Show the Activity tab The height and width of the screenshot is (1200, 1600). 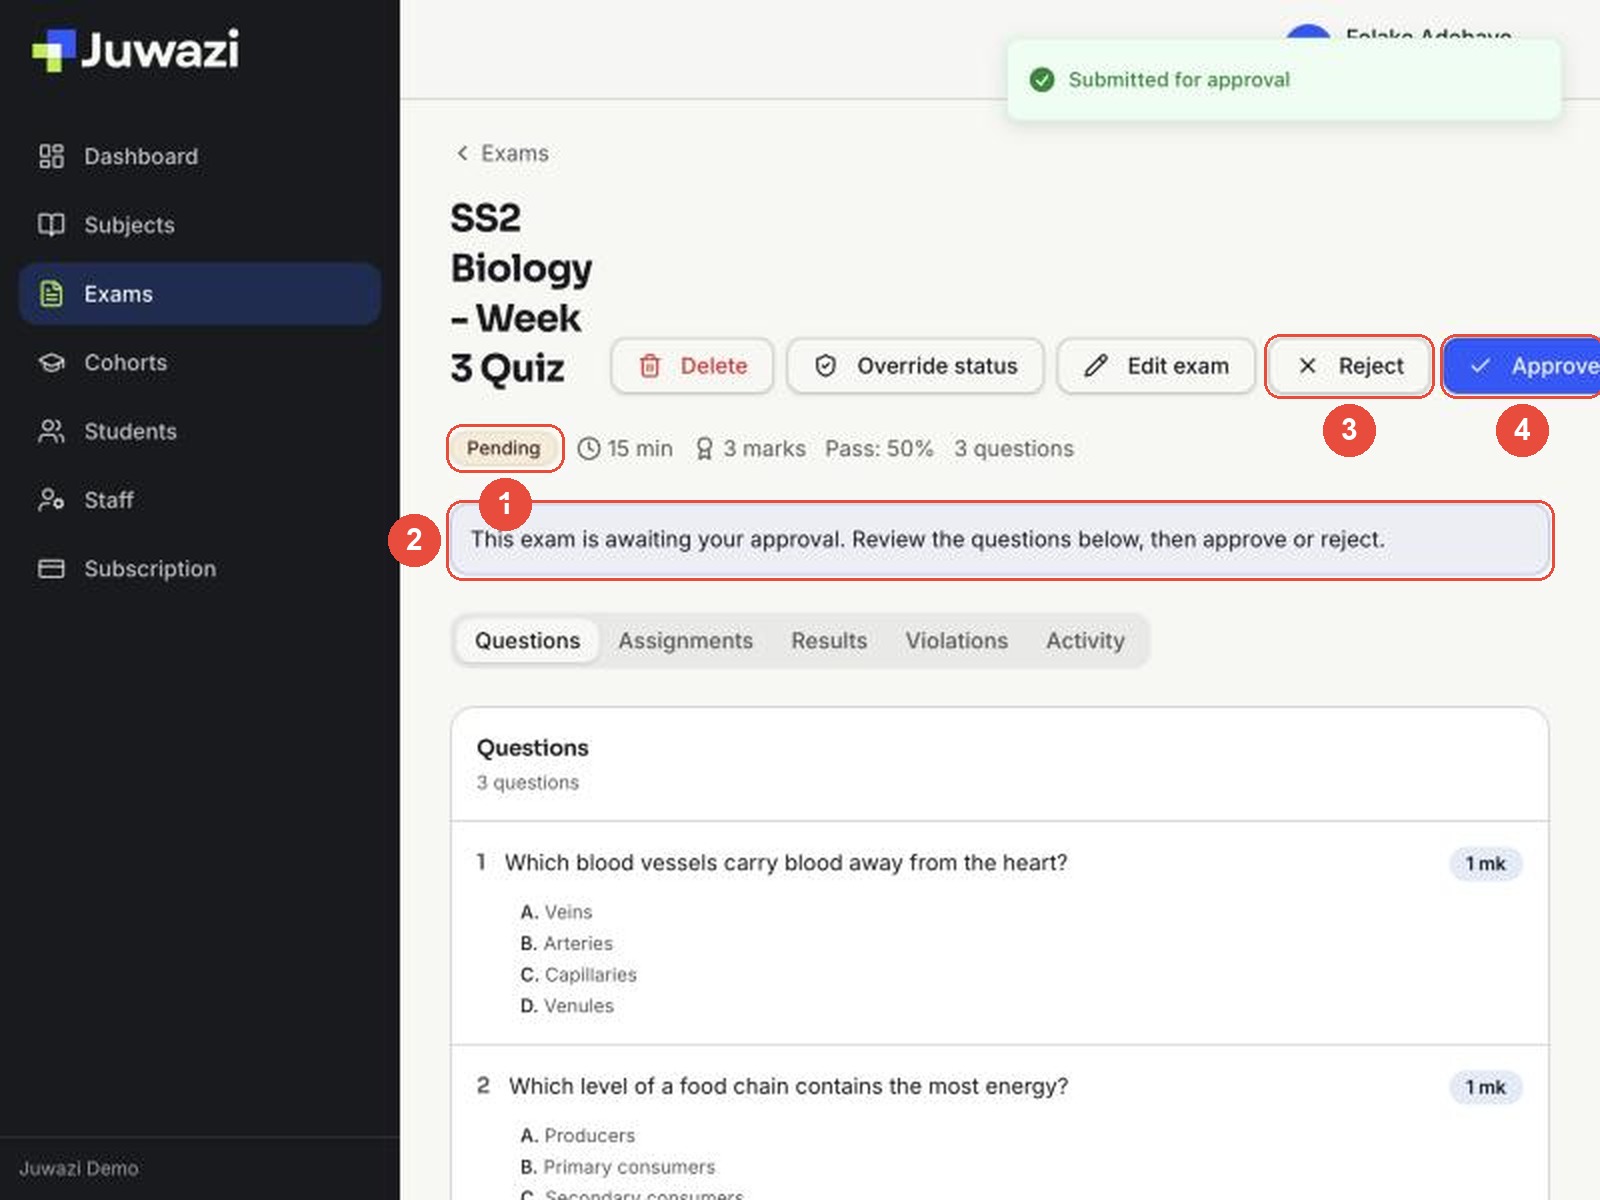click(x=1085, y=641)
